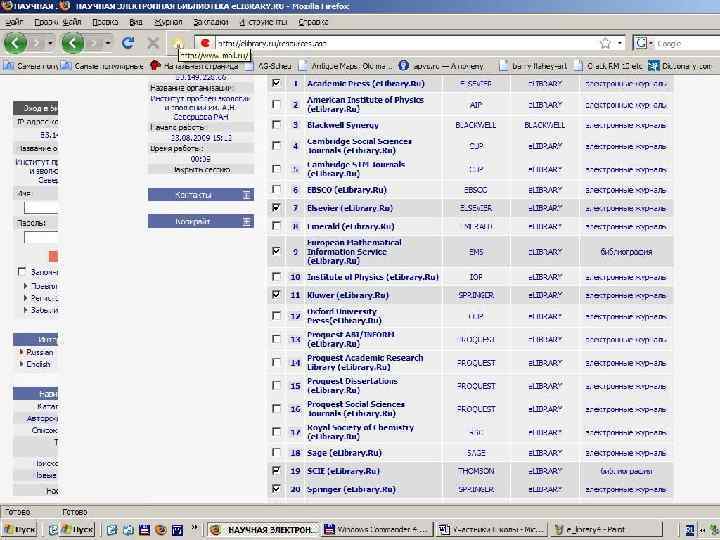Expand hidden system tray icons
720x540 pixels.
pos(701,530)
